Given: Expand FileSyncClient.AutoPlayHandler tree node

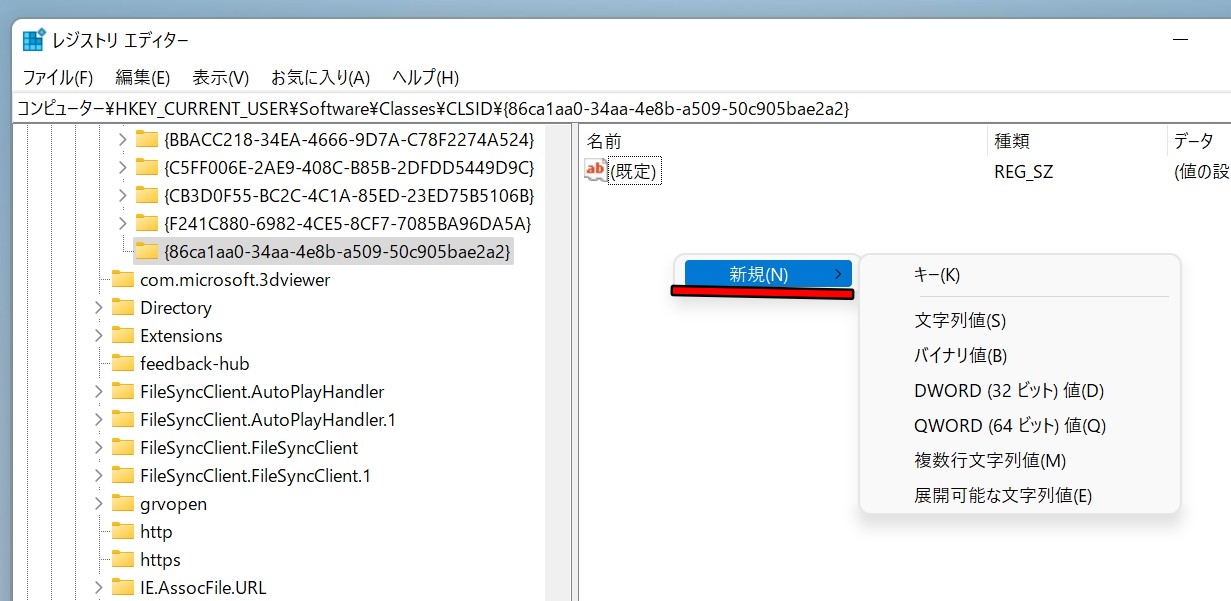Looking at the screenshot, I should (99, 392).
